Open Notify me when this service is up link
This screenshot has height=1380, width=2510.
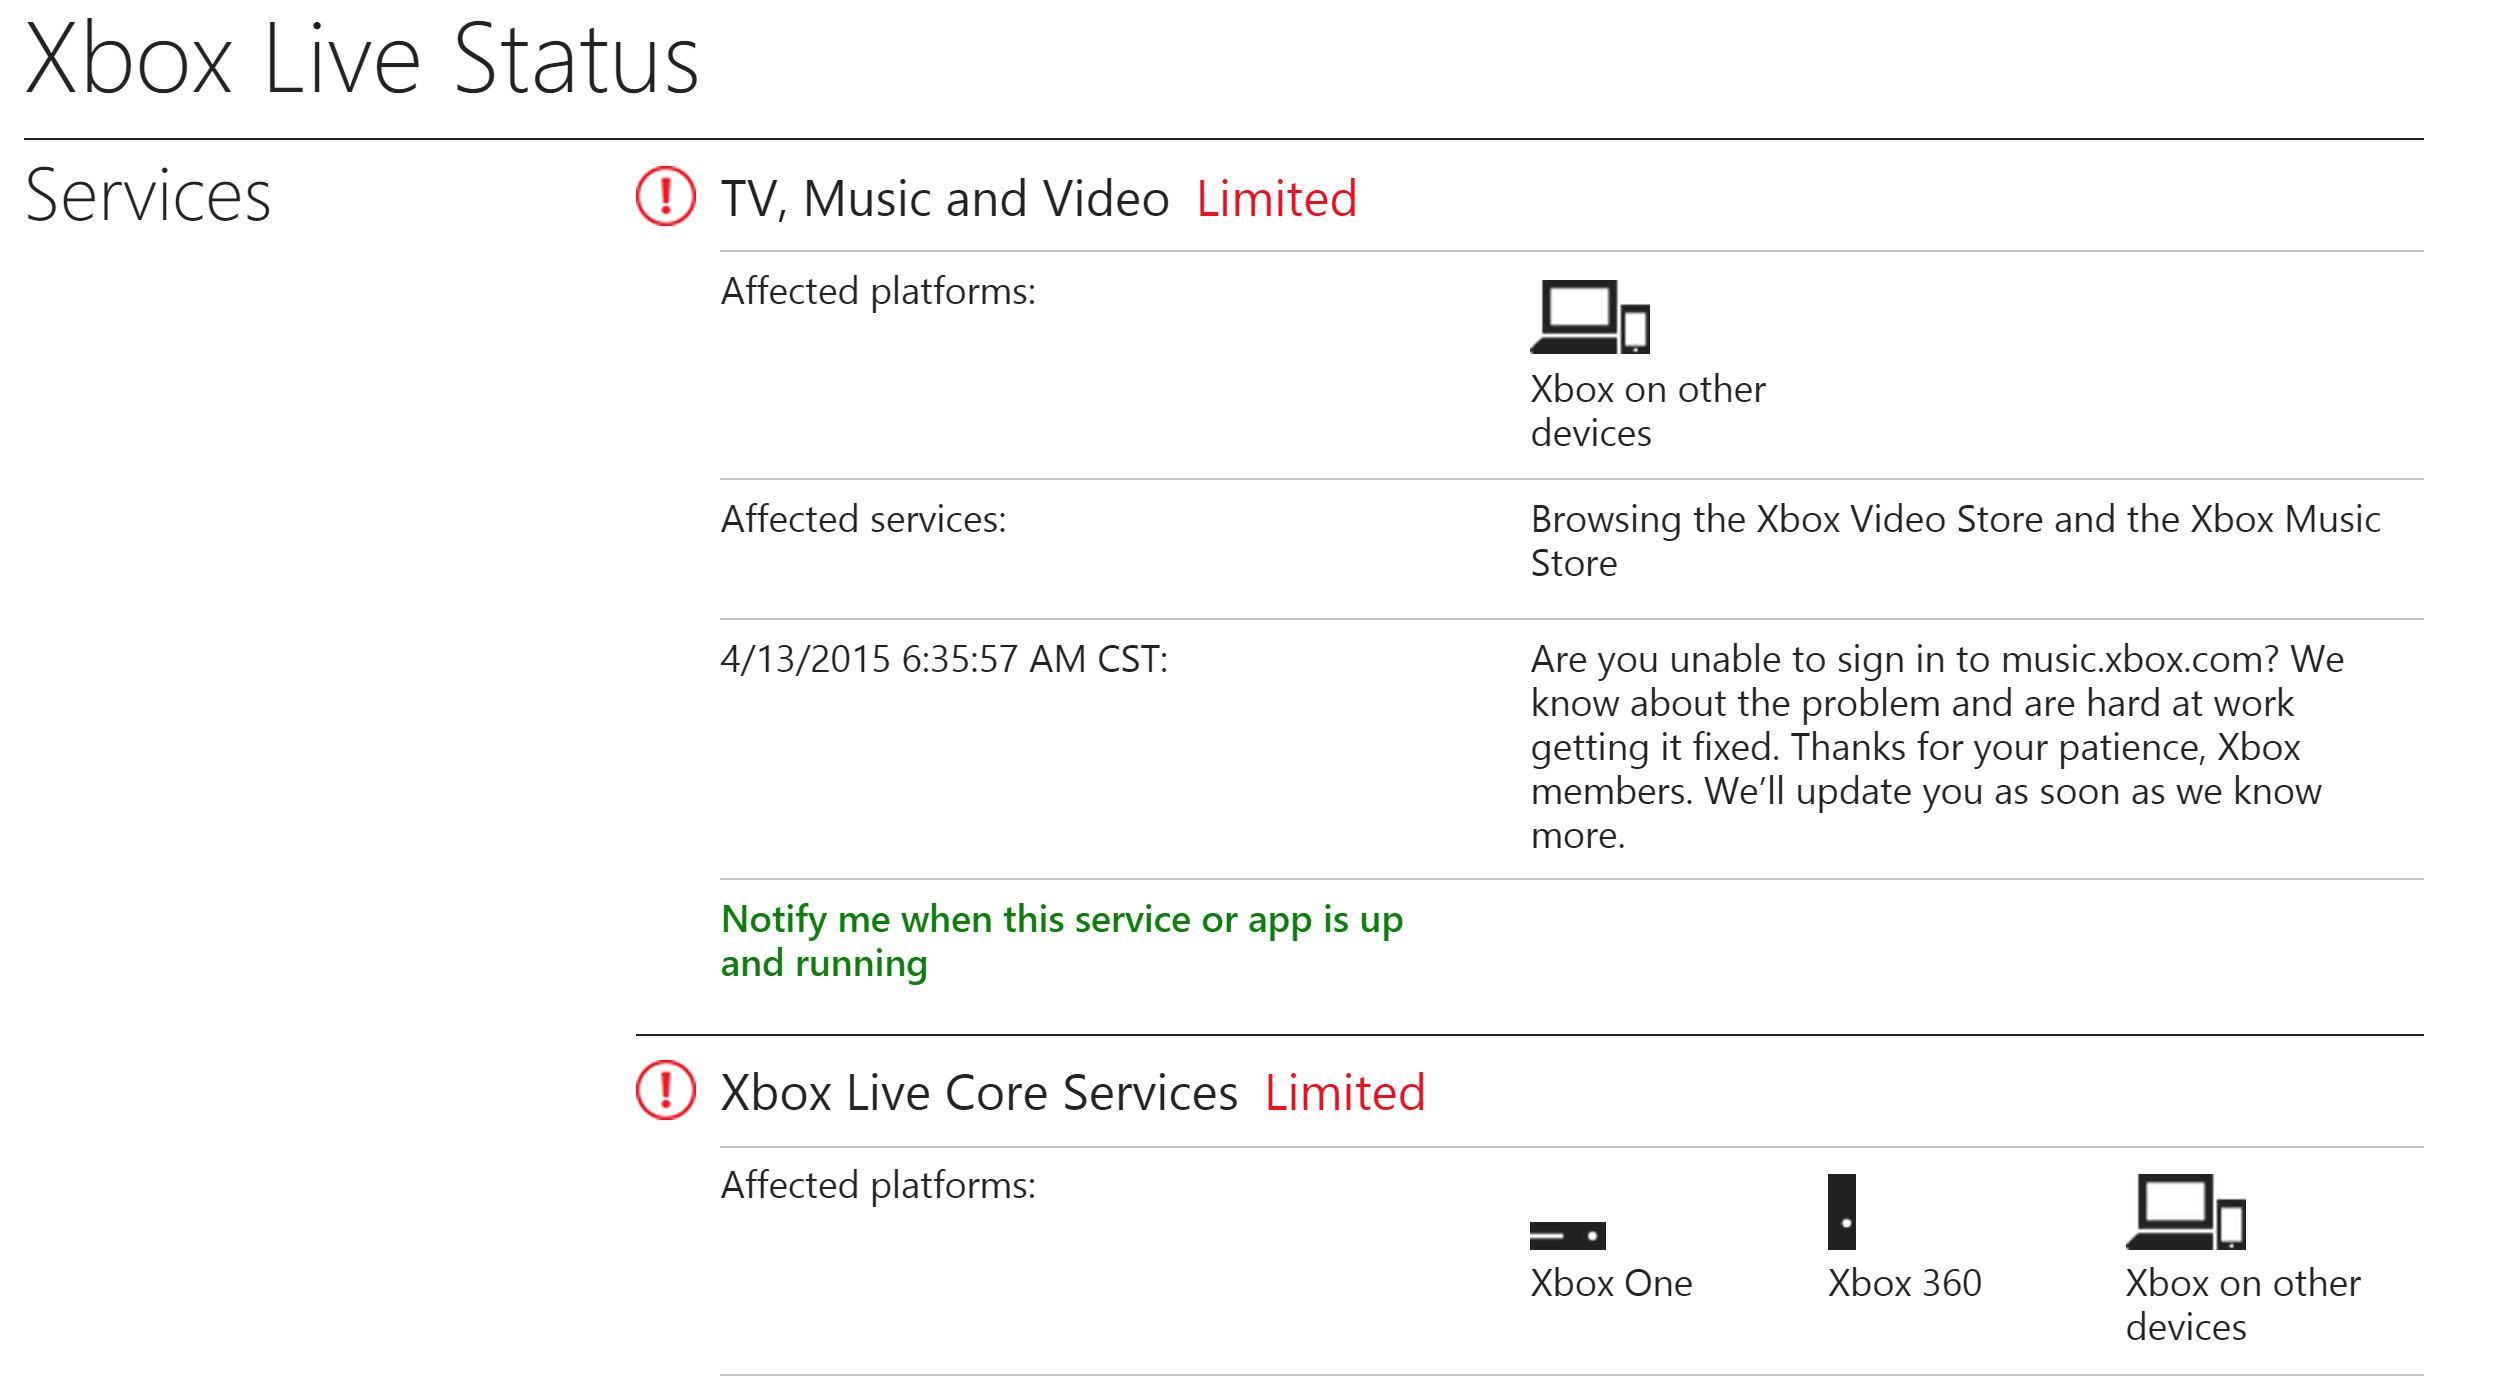click(1062, 941)
